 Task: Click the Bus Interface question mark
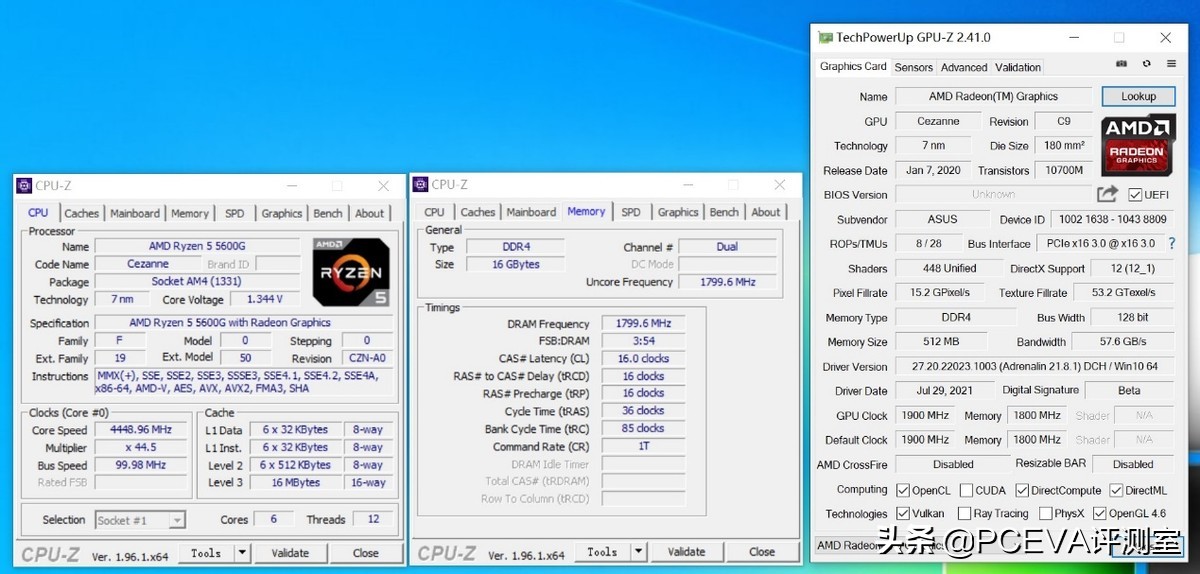[x=1171, y=244]
